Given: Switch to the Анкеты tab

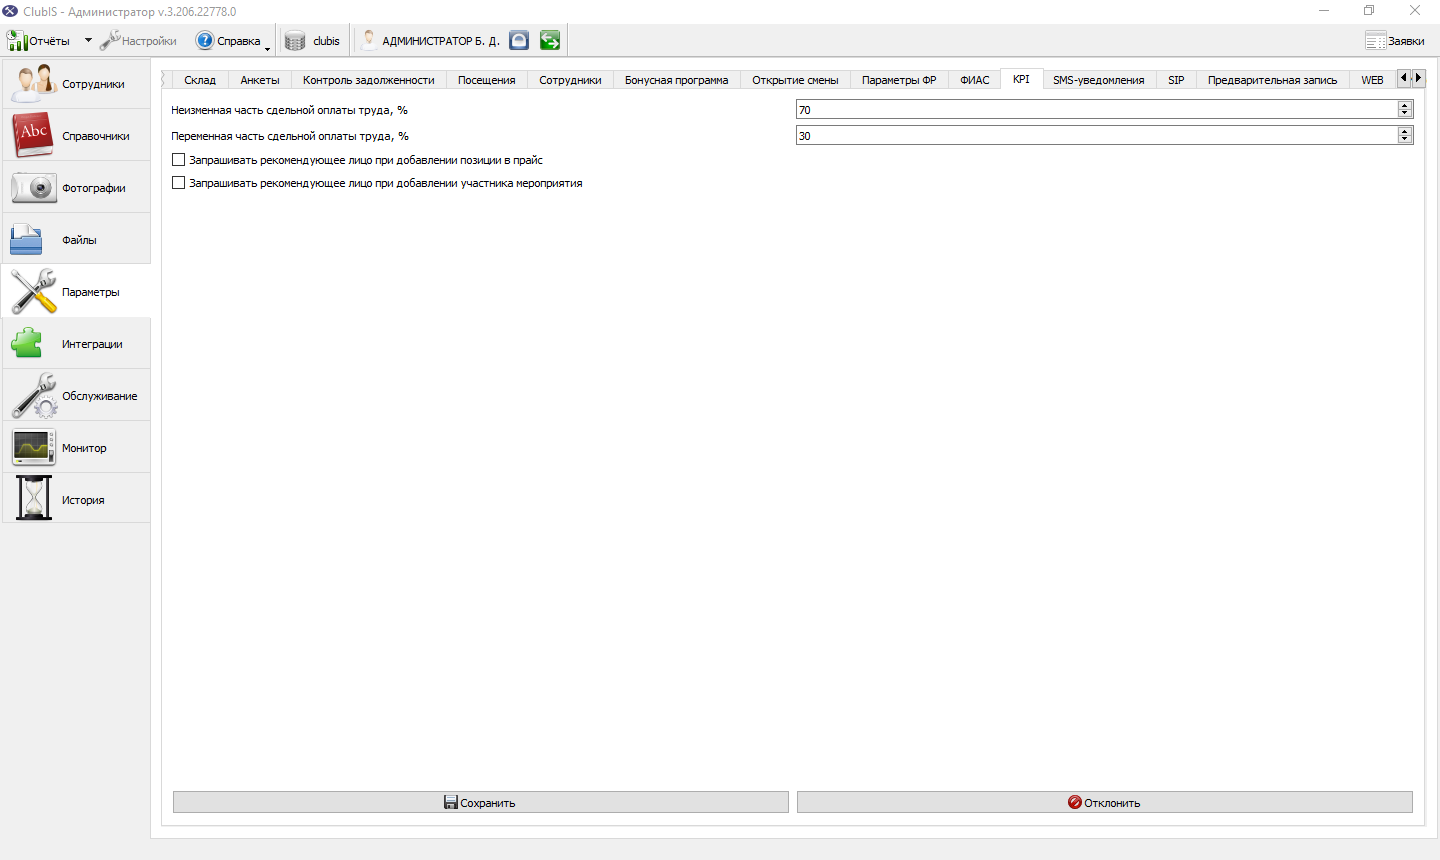Looking at the screenshot, I should (x=260, y=80).
